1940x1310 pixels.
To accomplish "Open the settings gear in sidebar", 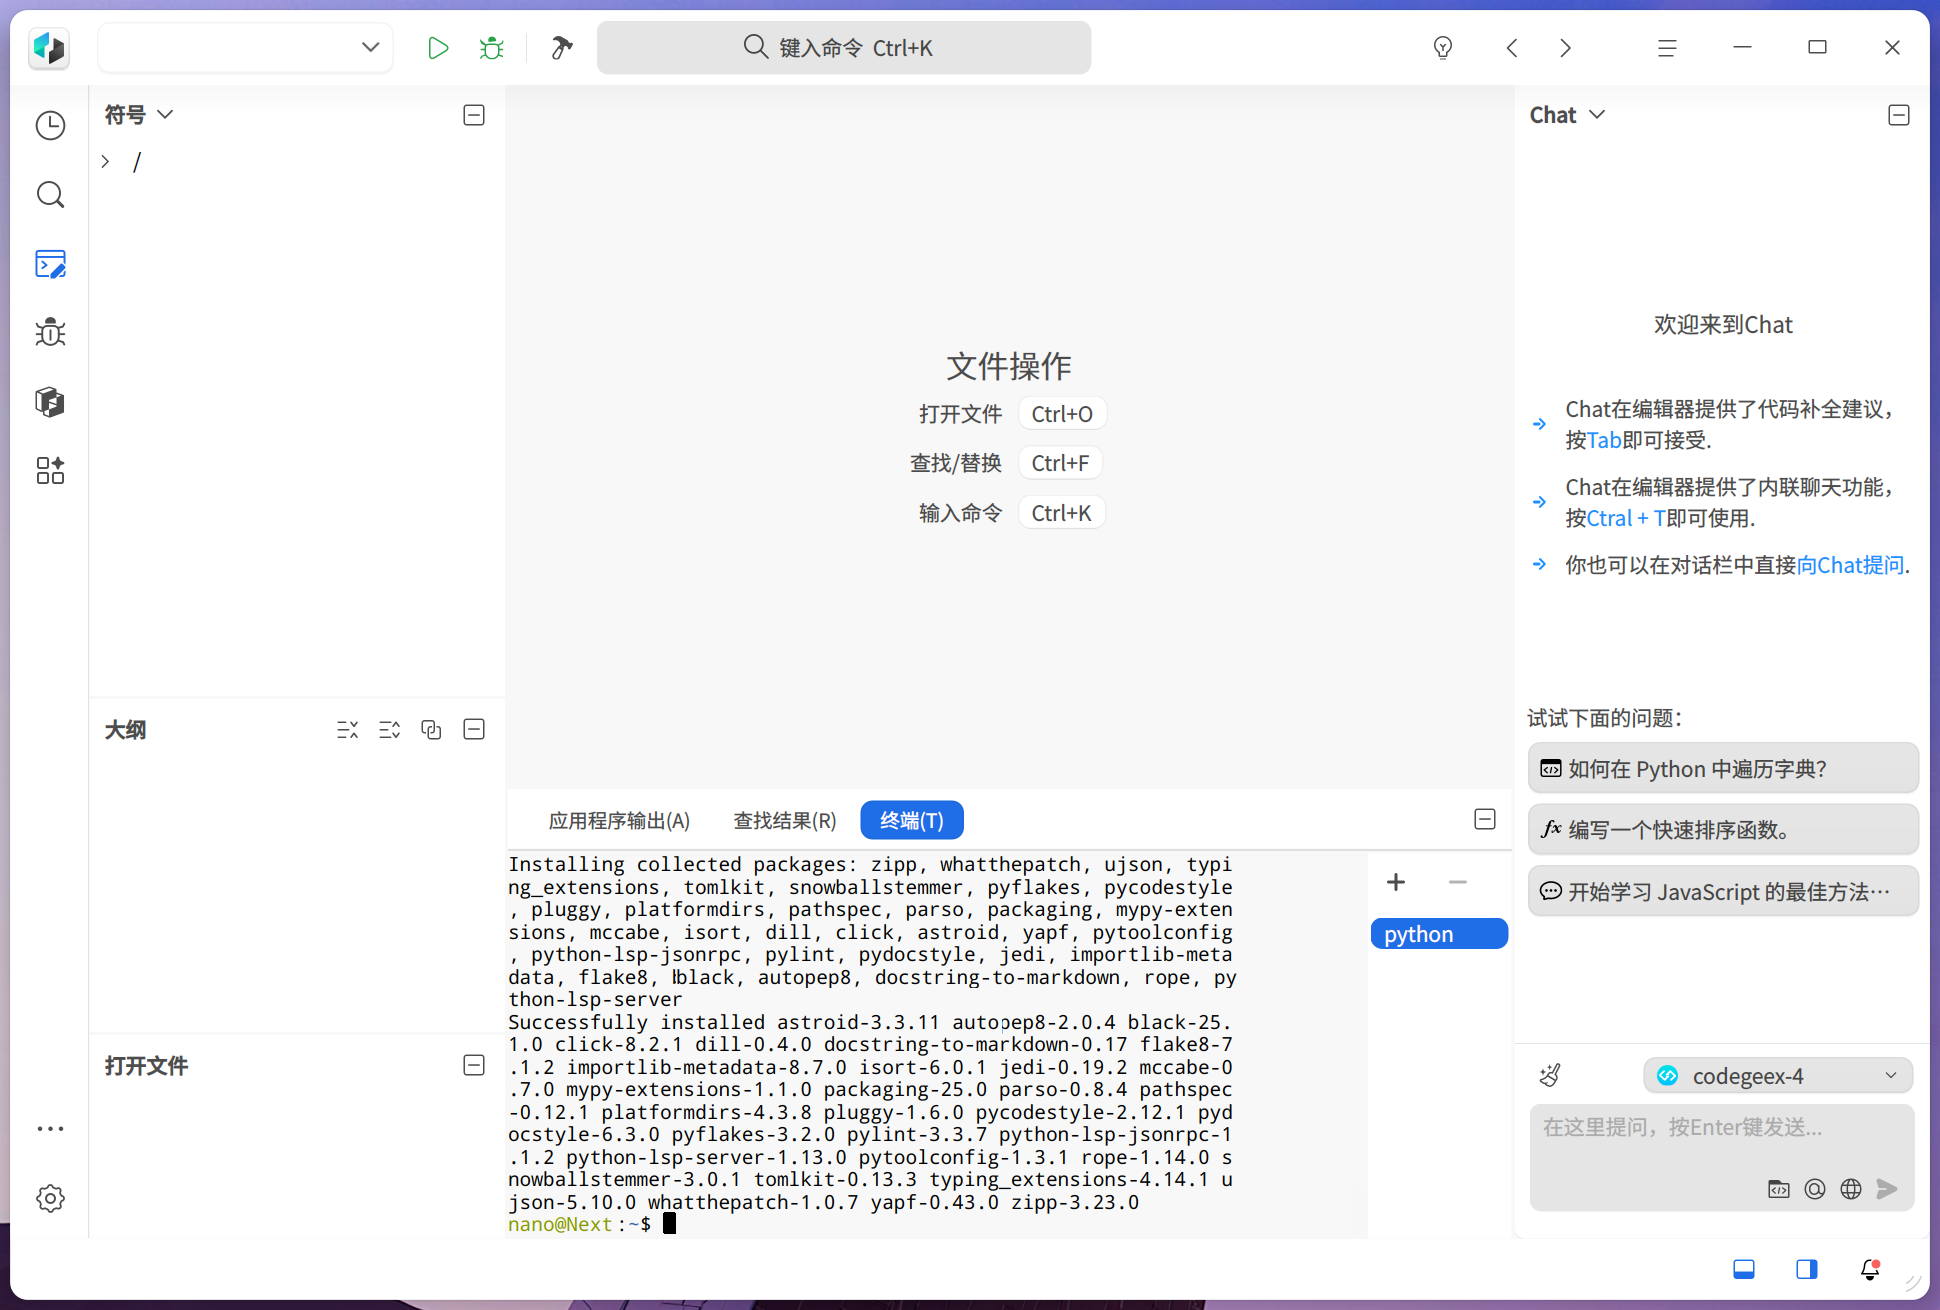I will [x=50, y=1198].
